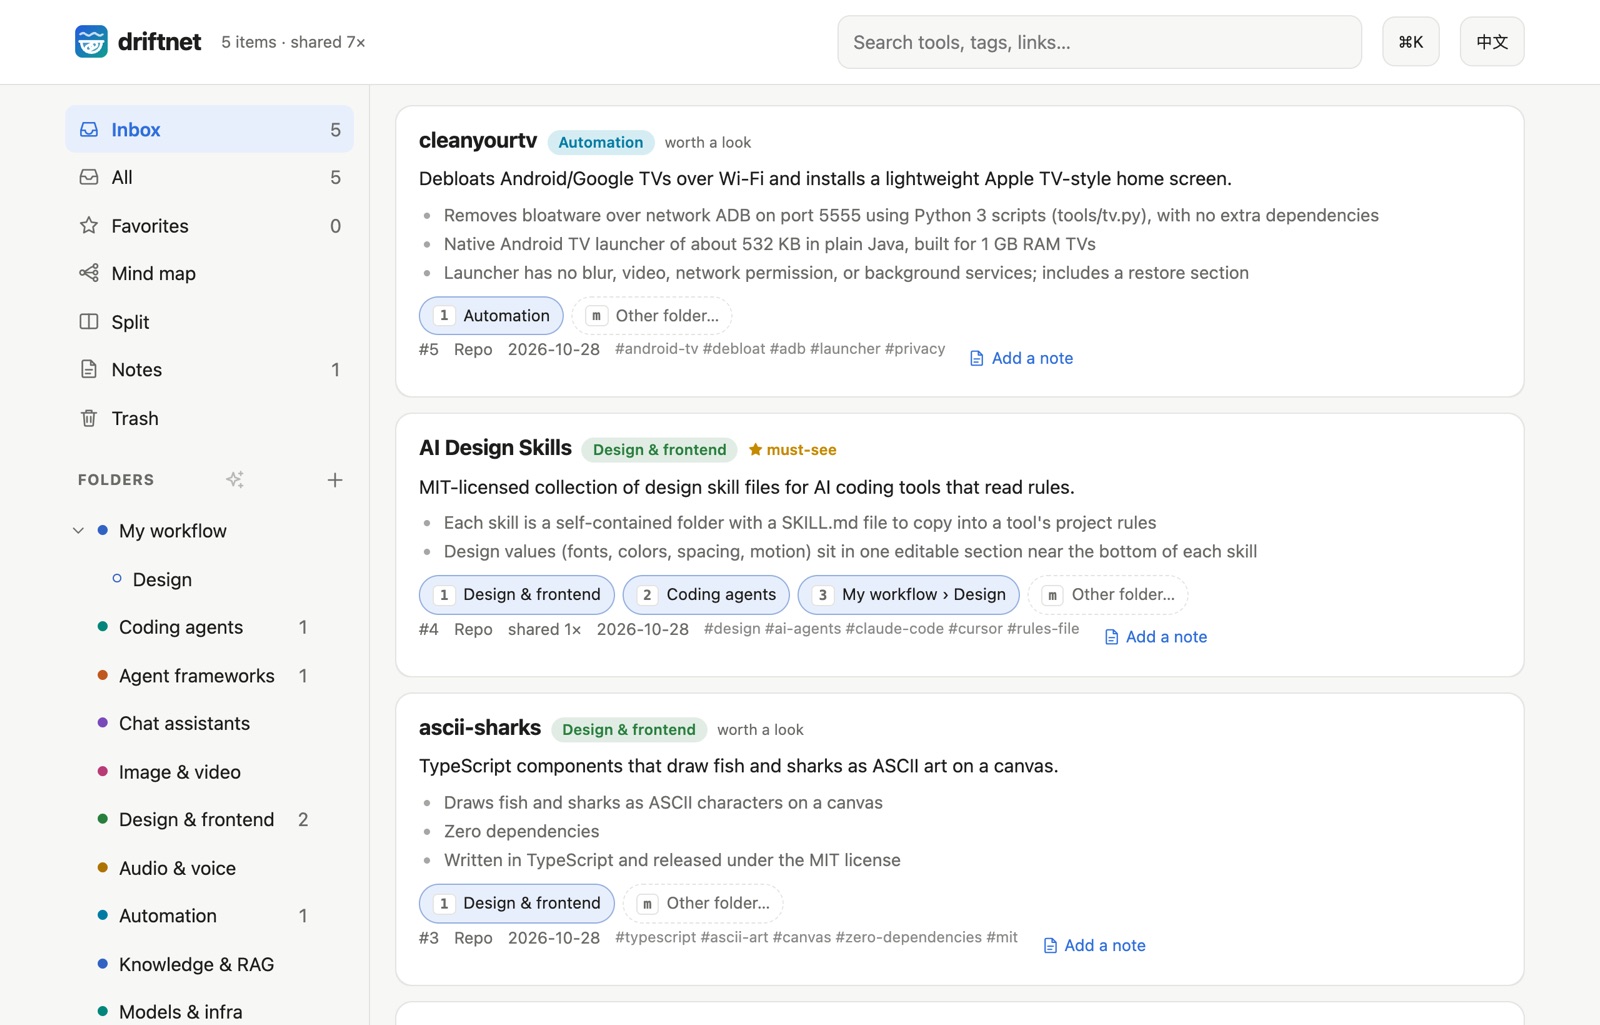Switch to Split view

click(x=210, y=322)
